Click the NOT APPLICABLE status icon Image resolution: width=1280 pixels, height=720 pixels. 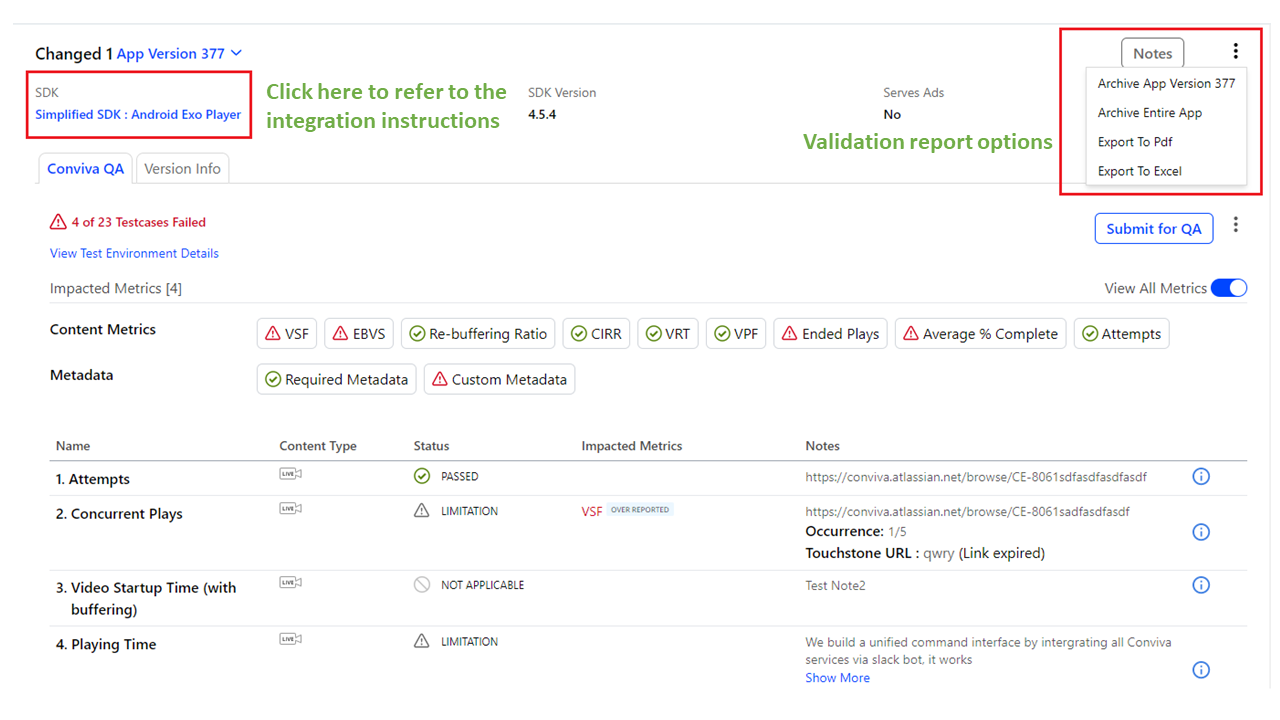pos(422,585)
